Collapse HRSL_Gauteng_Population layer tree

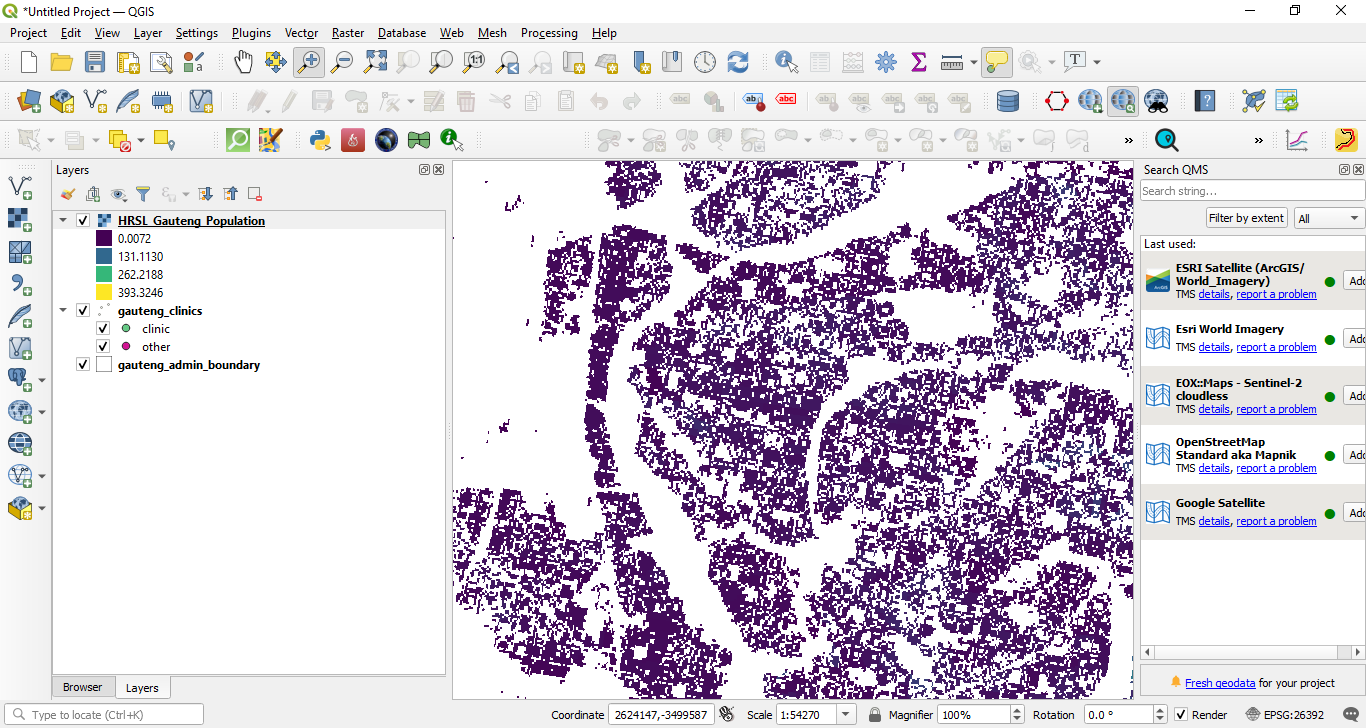64,221
